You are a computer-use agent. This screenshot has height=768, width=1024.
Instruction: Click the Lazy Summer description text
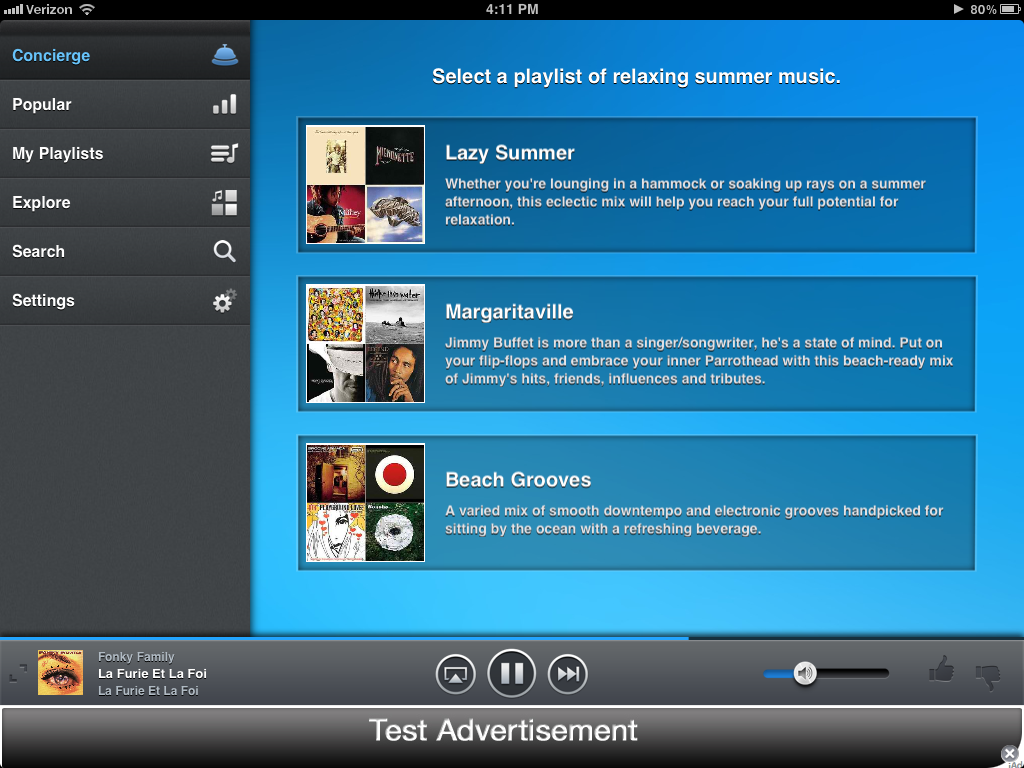[685, 202]
